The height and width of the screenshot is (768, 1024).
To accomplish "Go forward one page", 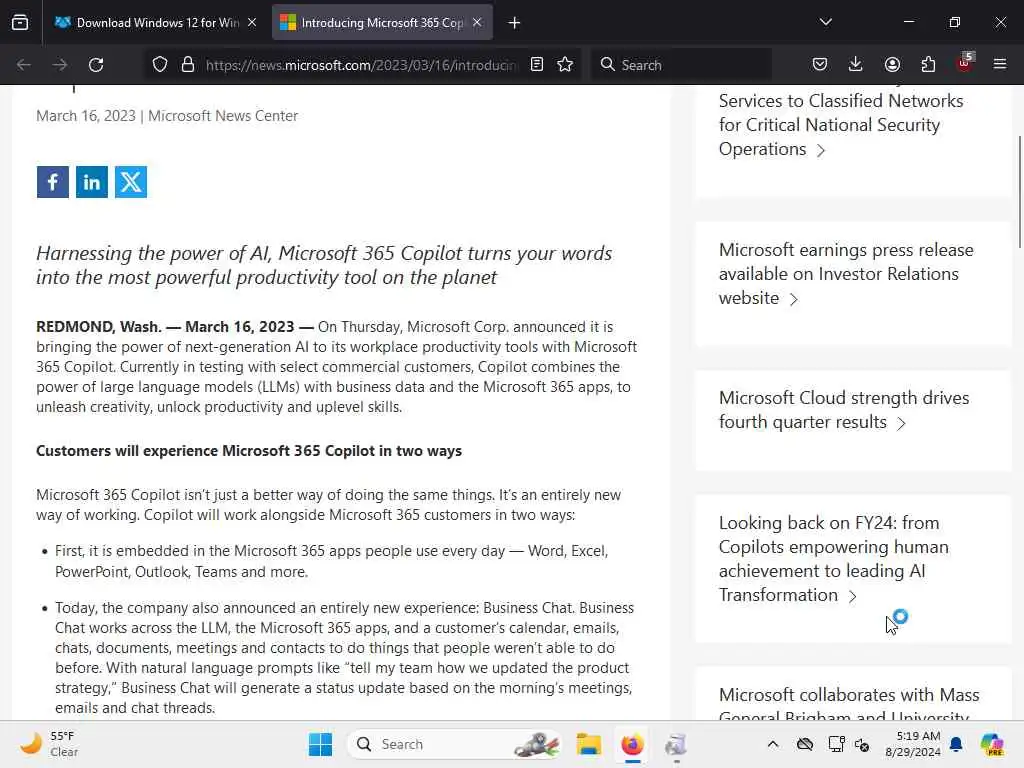I will (x=59, y=65).
